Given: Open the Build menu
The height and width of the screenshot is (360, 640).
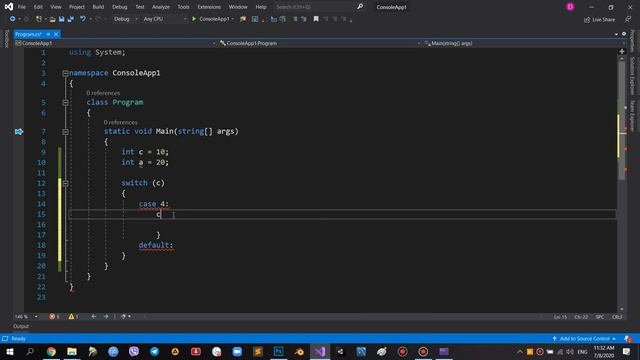Looking at the screenshot, I should pos(98,7).
